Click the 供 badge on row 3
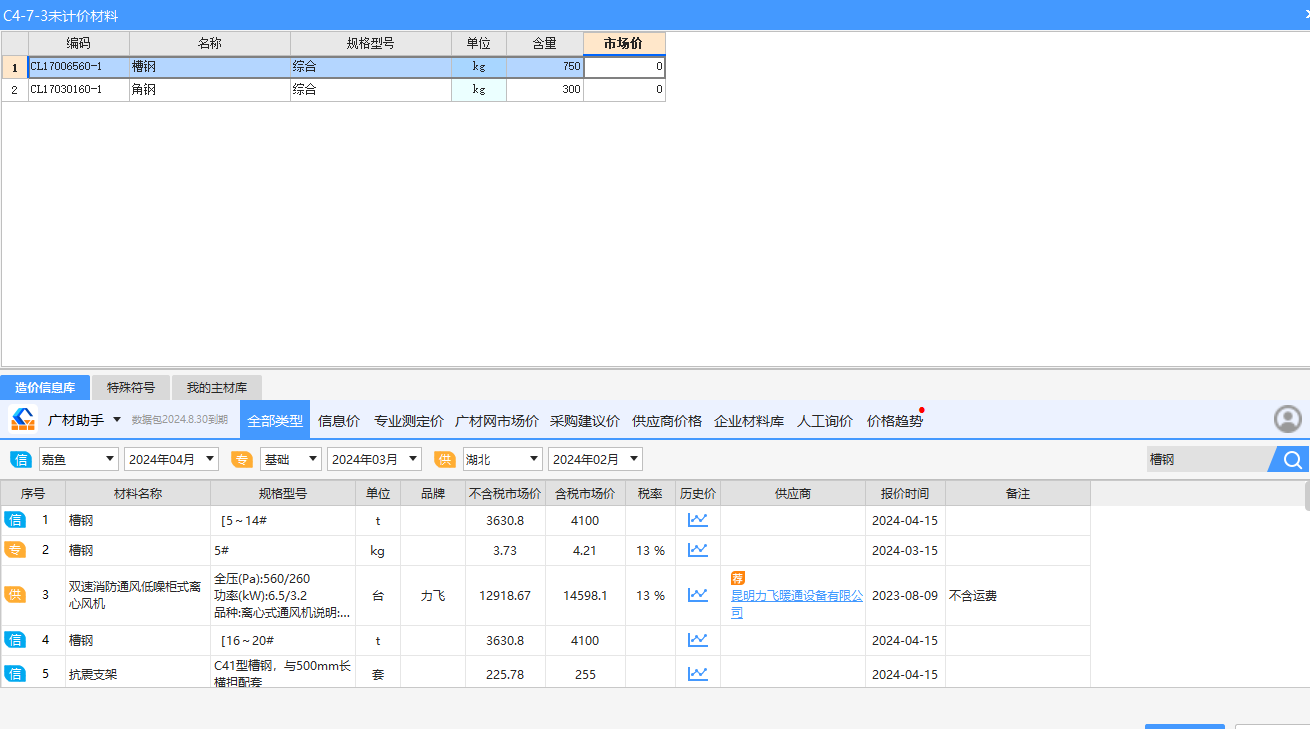This screenshot has height=729, width=1310. (x=15, y=595)
